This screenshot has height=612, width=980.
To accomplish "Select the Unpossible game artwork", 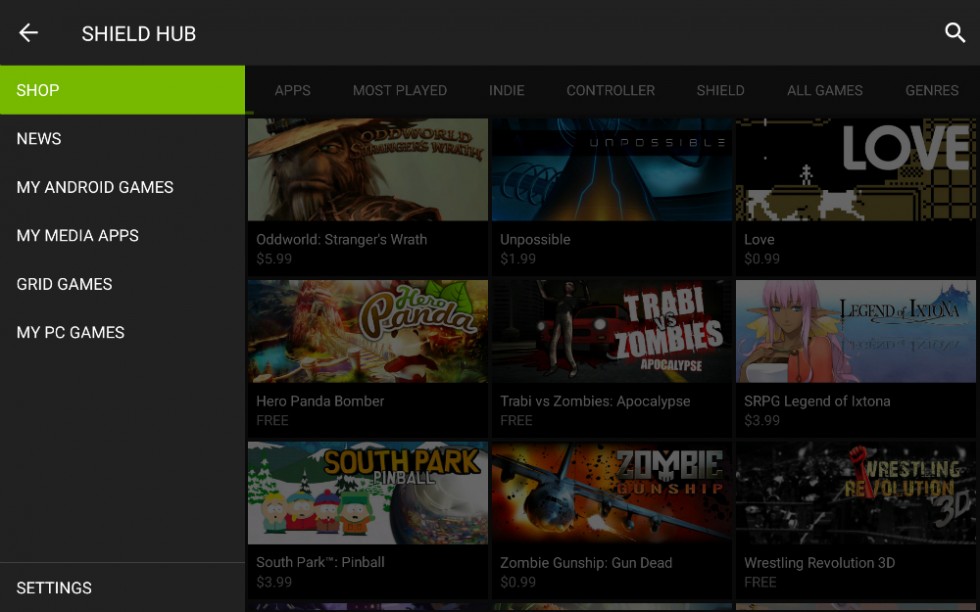I will pos(611,170).
